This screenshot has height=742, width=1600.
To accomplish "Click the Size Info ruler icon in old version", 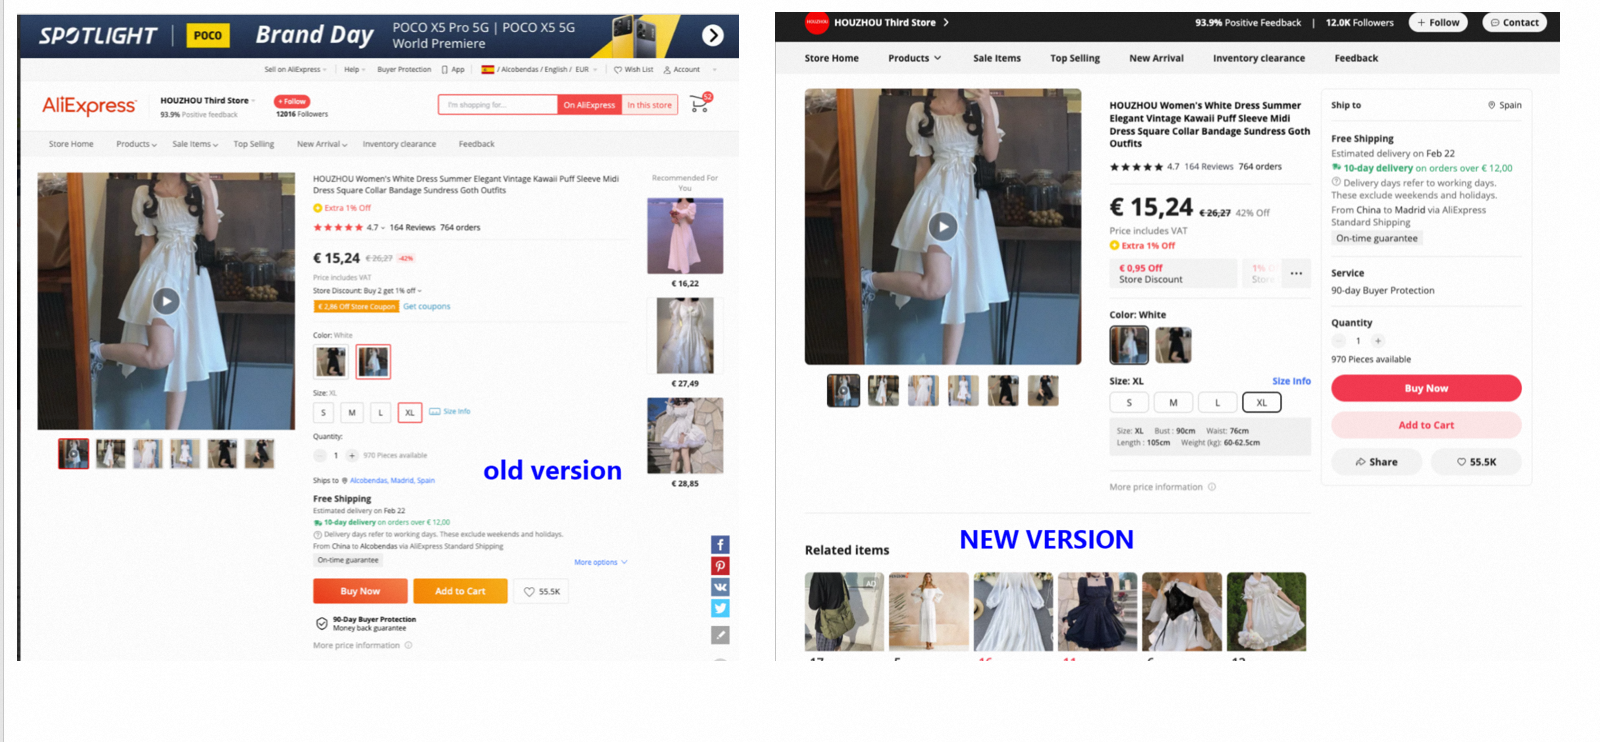I will tap(434, 411).
